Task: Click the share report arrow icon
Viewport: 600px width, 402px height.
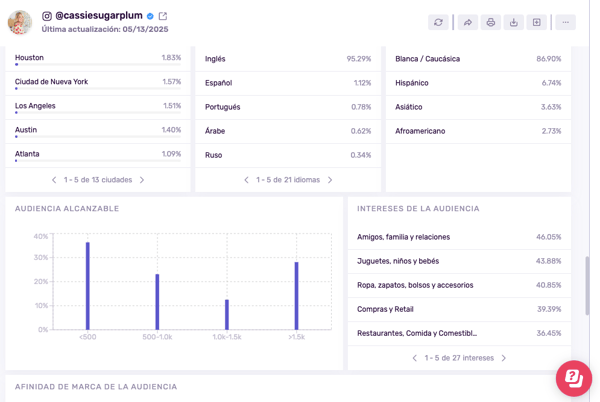Action: click(467, 22)
